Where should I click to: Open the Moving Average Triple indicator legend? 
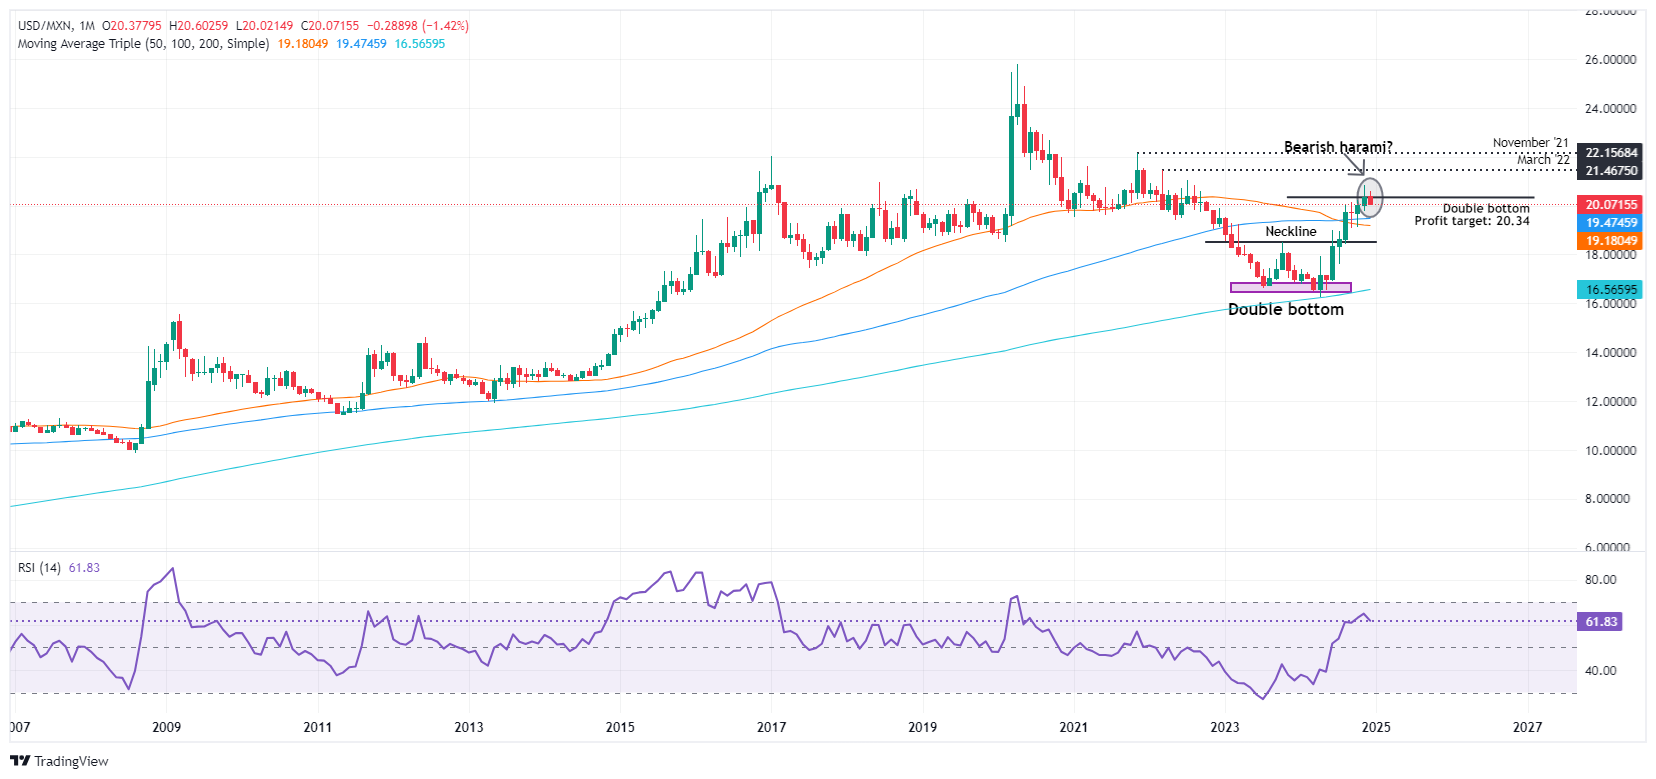click(x=143, y=44)
